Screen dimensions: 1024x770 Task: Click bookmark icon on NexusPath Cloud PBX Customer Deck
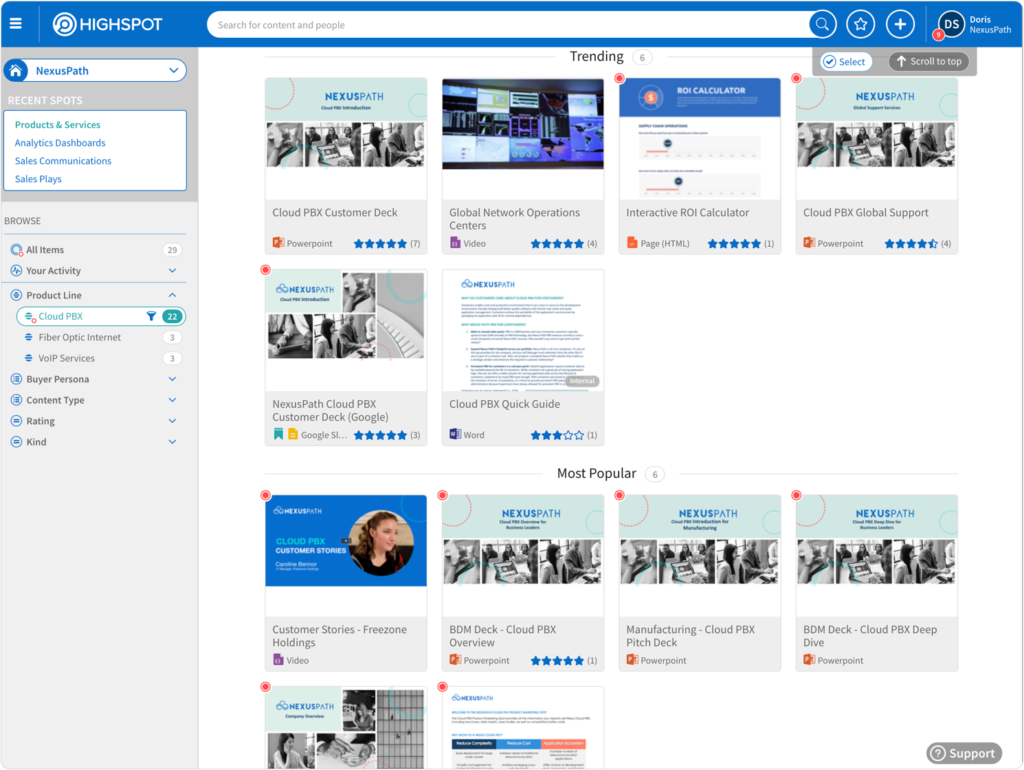[278, 434]
